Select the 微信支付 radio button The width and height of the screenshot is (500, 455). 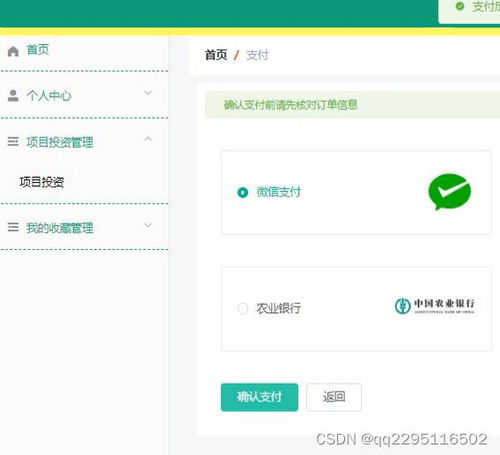tap(243, 192)
